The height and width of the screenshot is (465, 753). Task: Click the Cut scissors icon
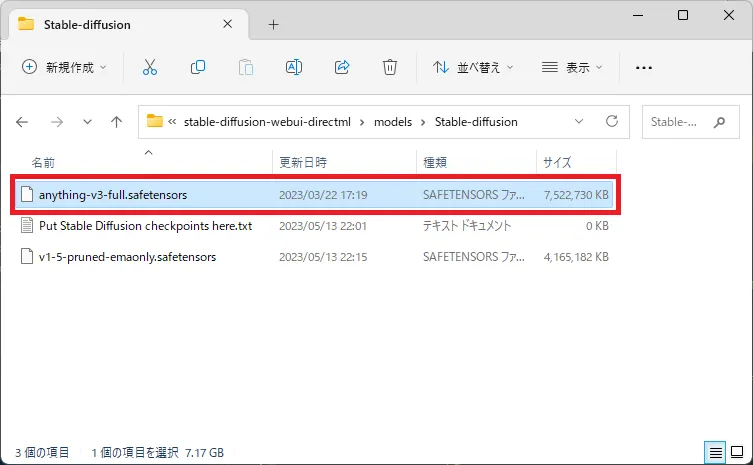click(150, 67)
